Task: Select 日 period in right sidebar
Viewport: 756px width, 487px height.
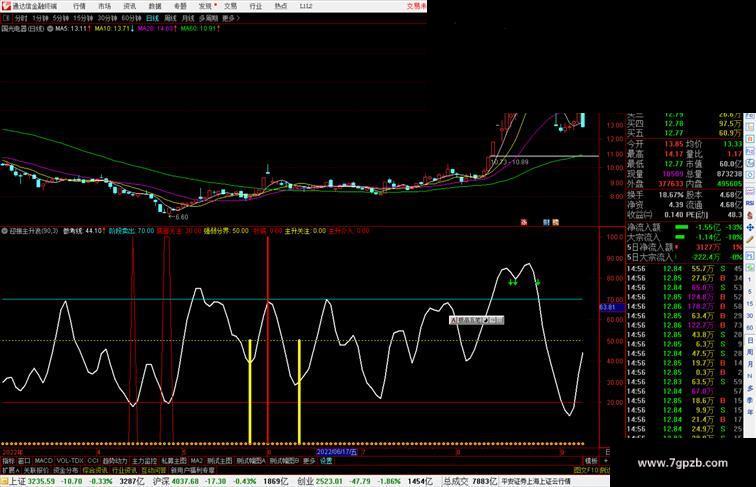Action: pyautogui.click(x=750, y=340)
